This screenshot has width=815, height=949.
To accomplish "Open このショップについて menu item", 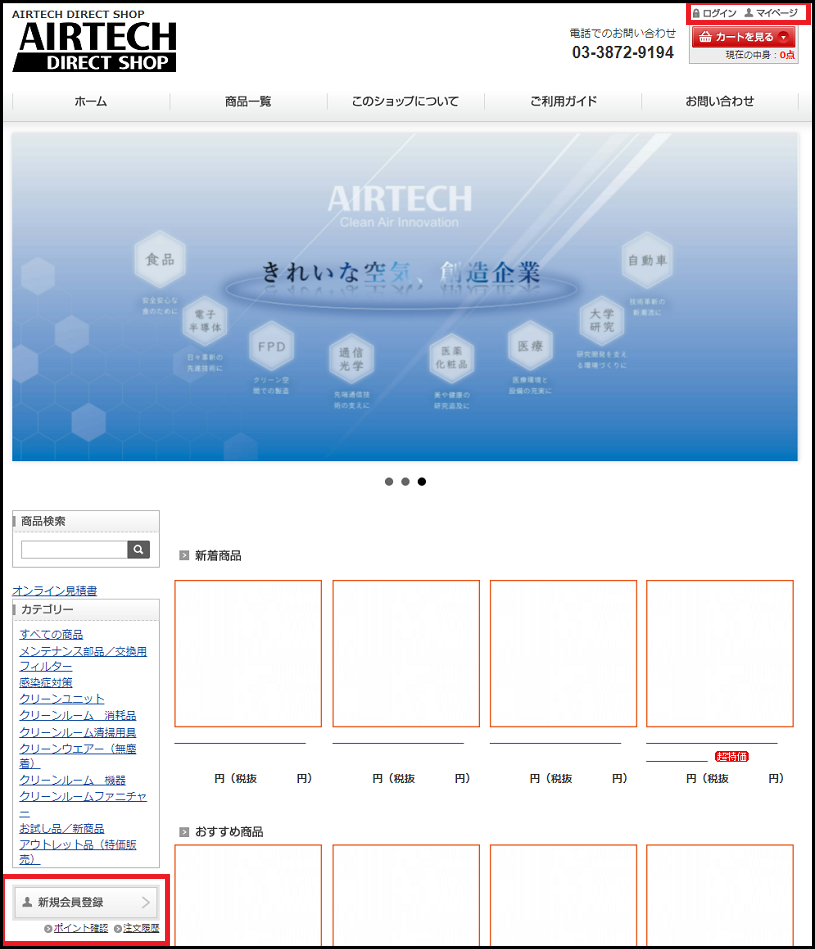I will point(405,101).
